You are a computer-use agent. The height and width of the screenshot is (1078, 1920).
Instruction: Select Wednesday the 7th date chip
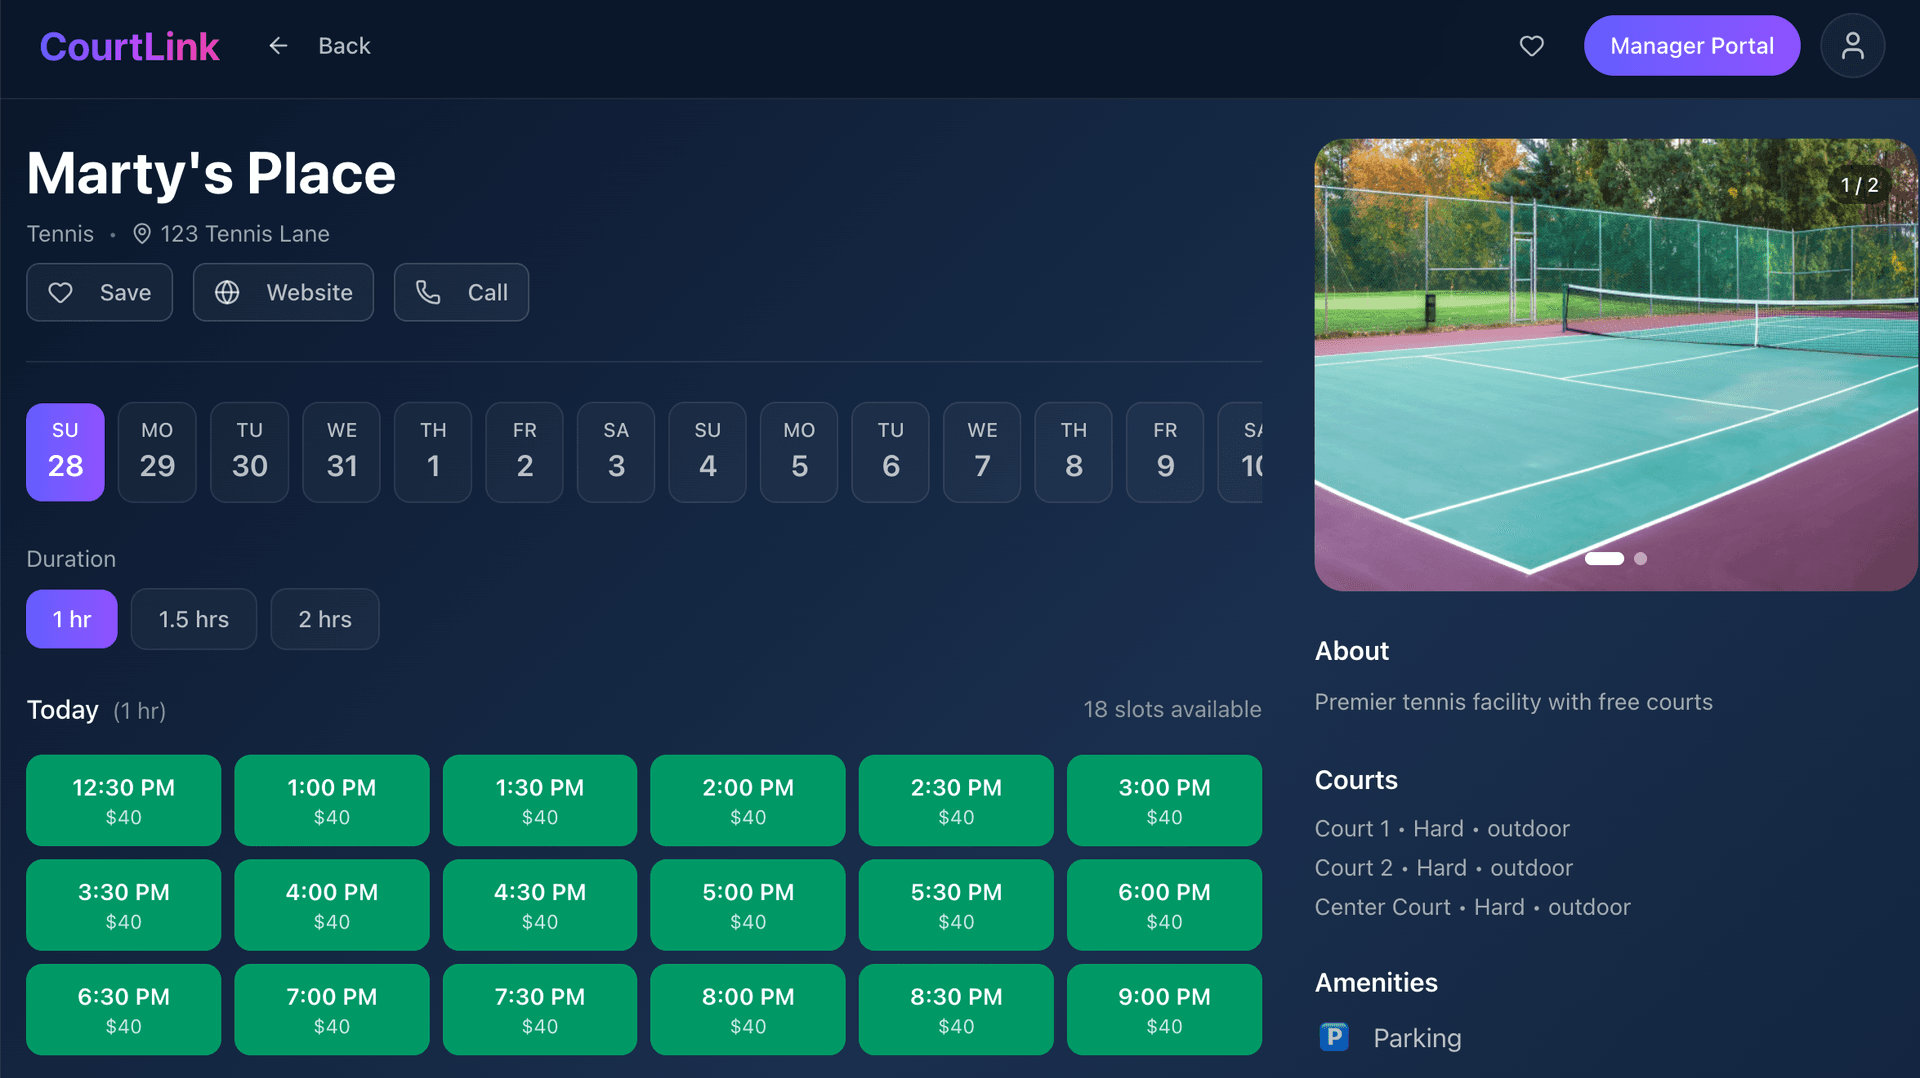point(981,452)
